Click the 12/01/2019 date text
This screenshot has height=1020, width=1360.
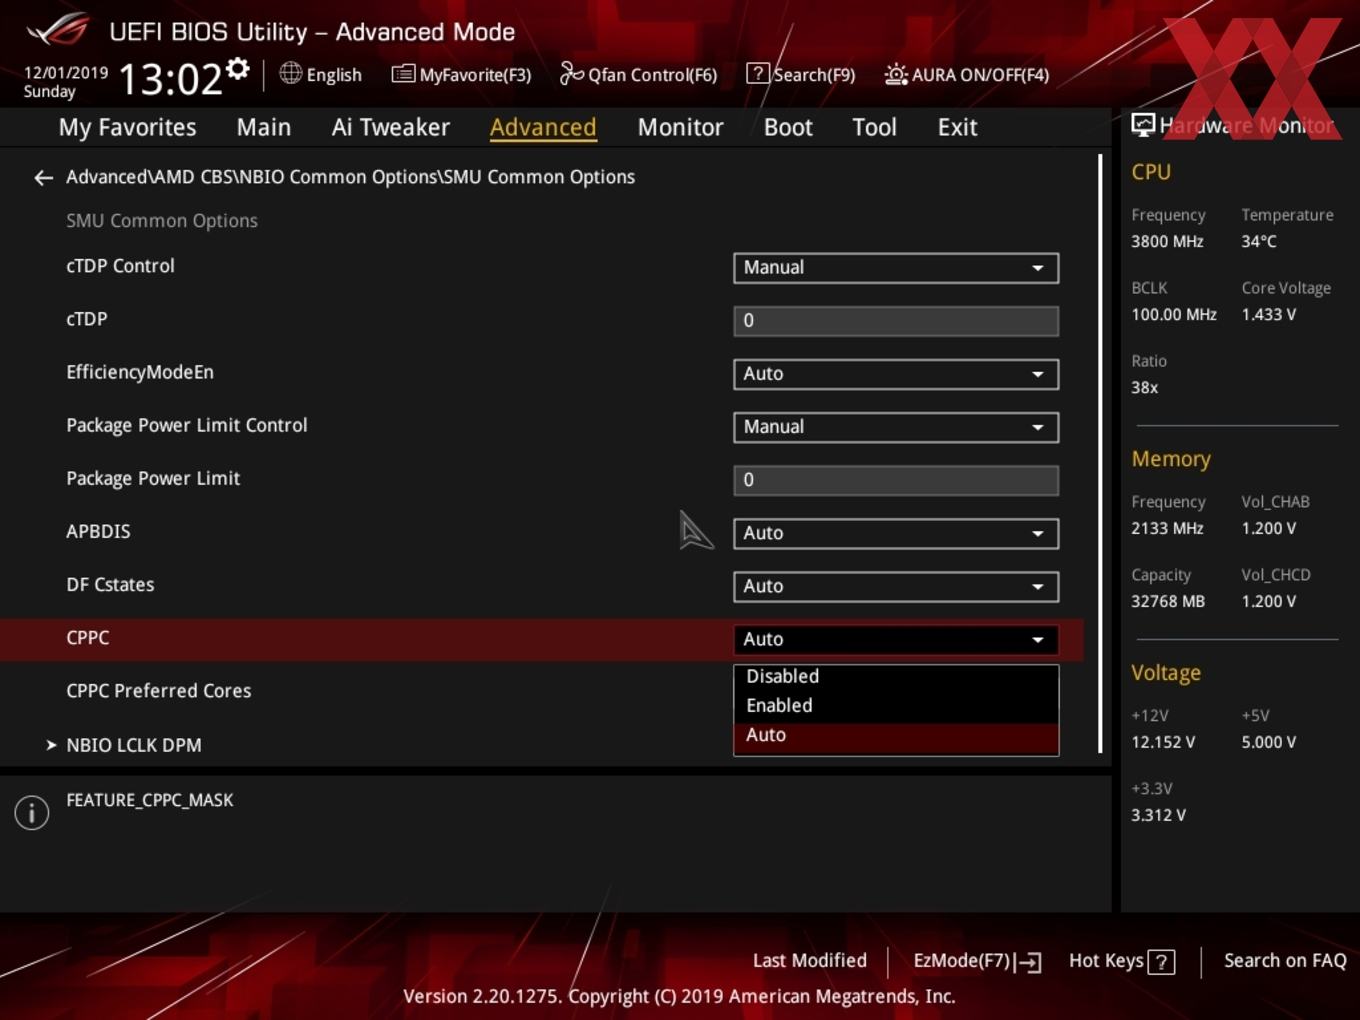(x=66, y=73)
